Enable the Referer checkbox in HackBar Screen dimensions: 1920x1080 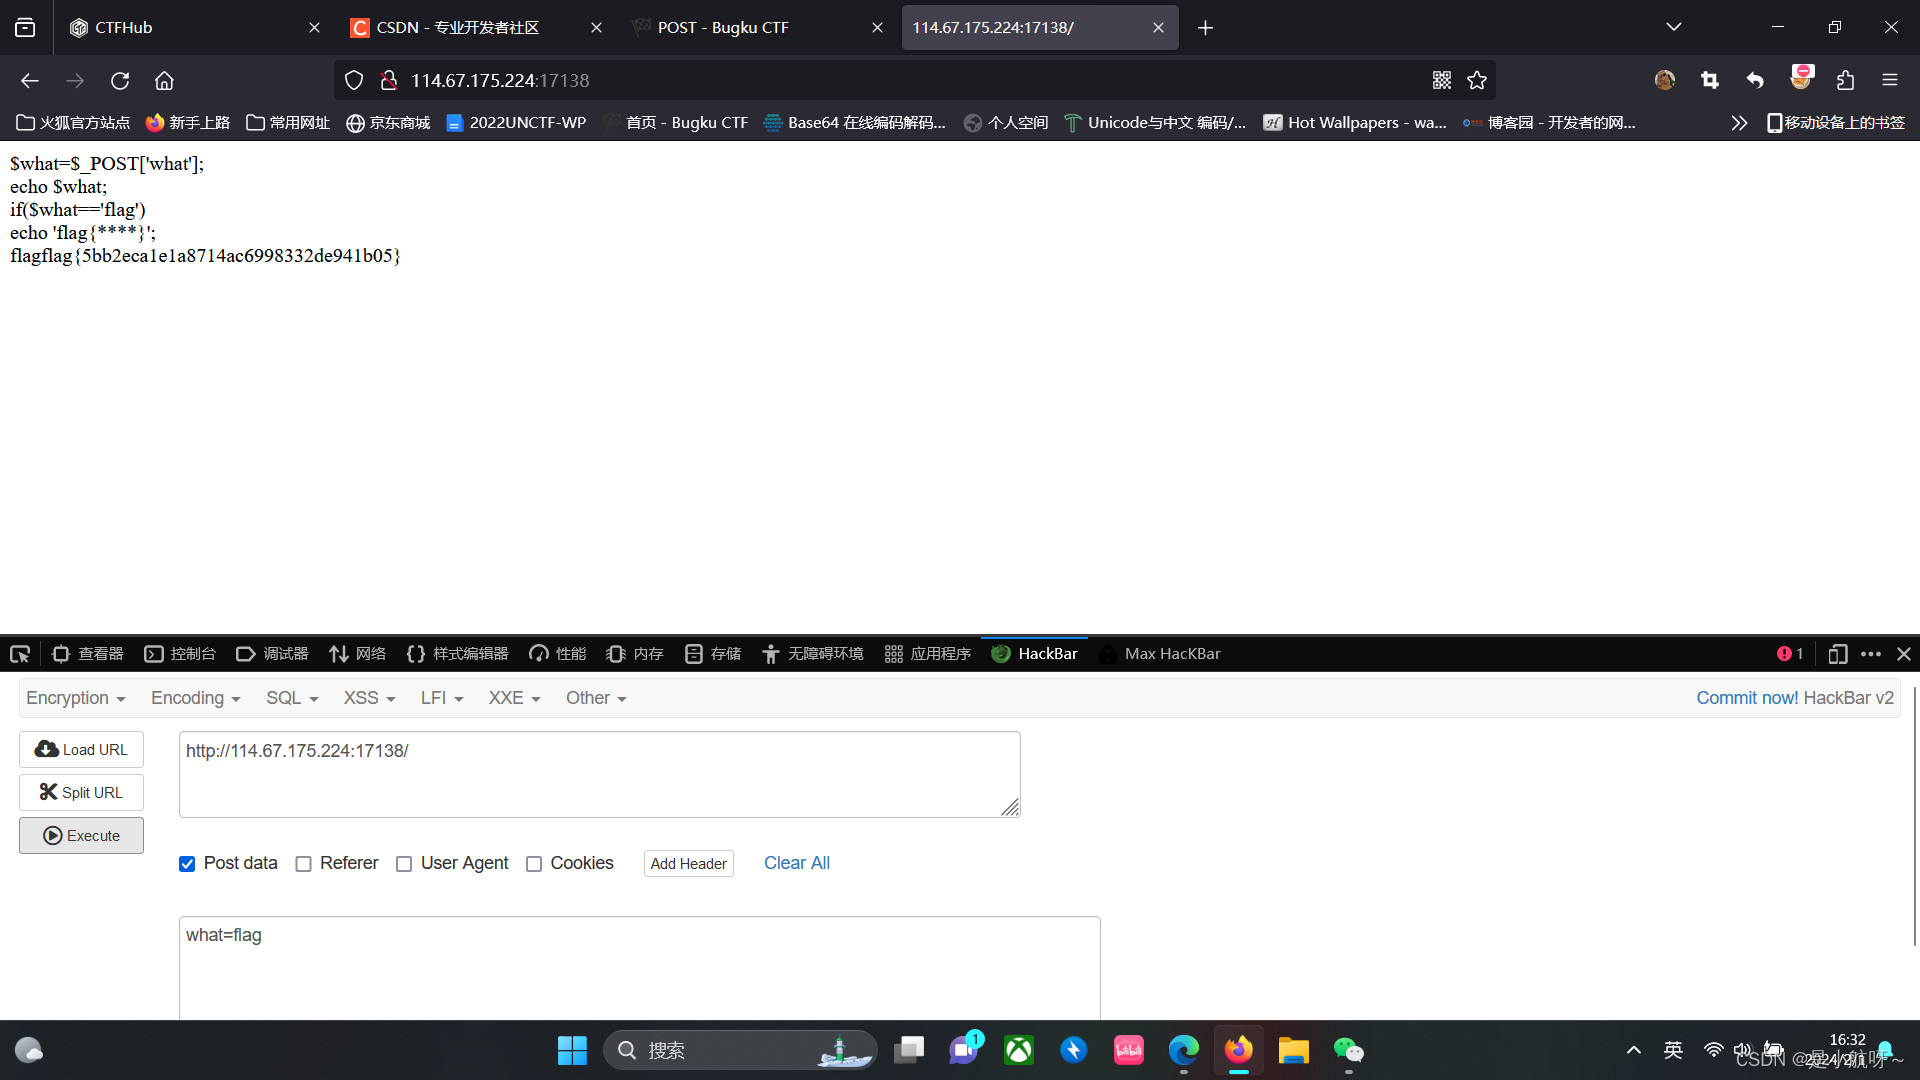pos(303,863)
